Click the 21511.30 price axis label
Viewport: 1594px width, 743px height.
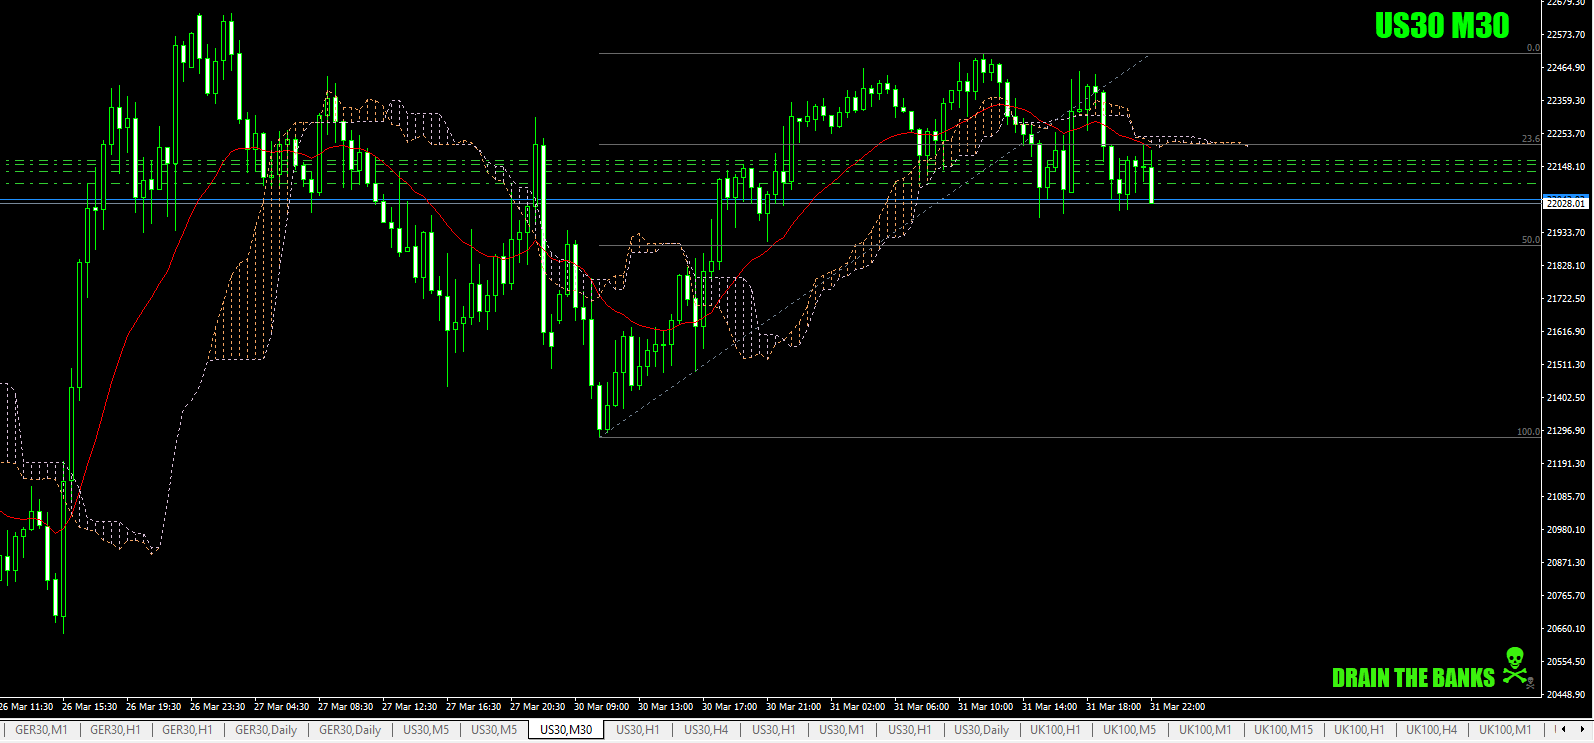(x=1566, y=365)
